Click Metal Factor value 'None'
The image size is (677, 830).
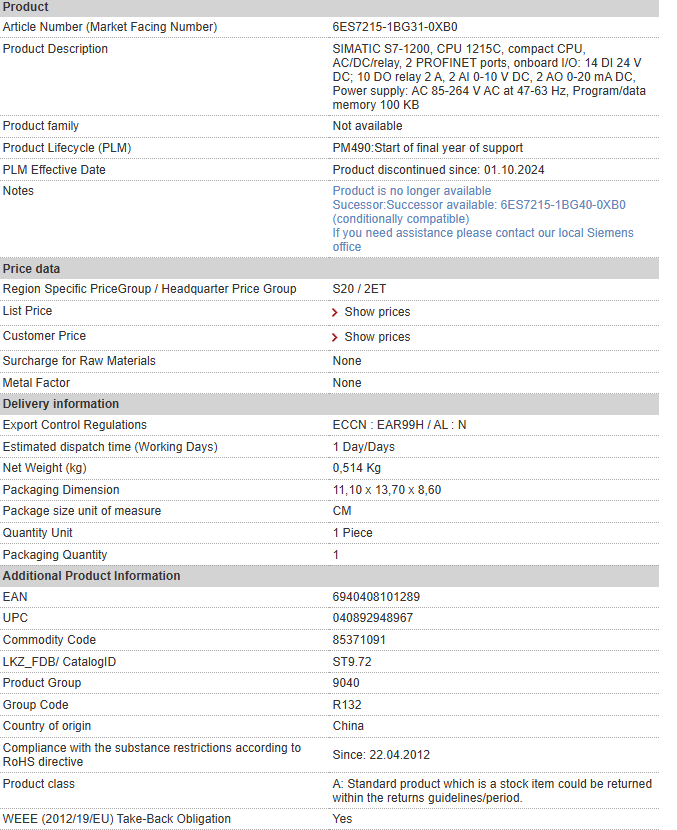pyautogui.click(x=347, y=383)
